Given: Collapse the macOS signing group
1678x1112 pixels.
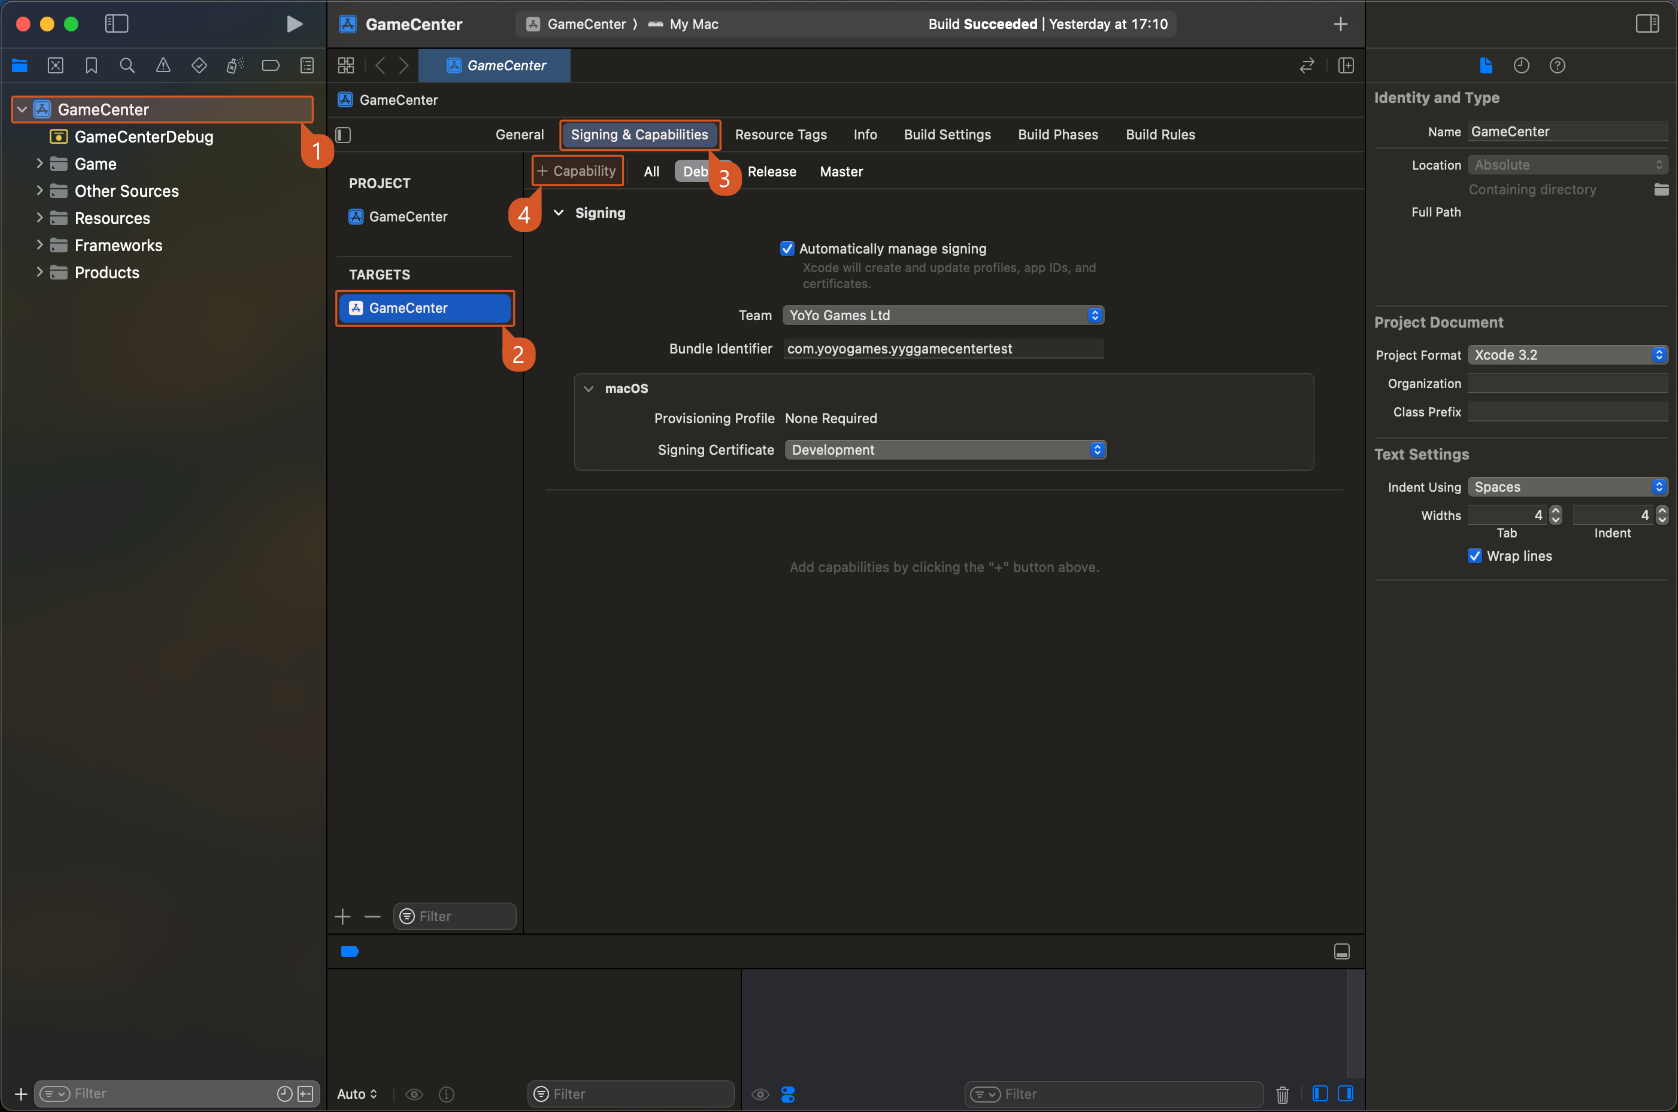Looking at the screenshot, I should [589, 389].
